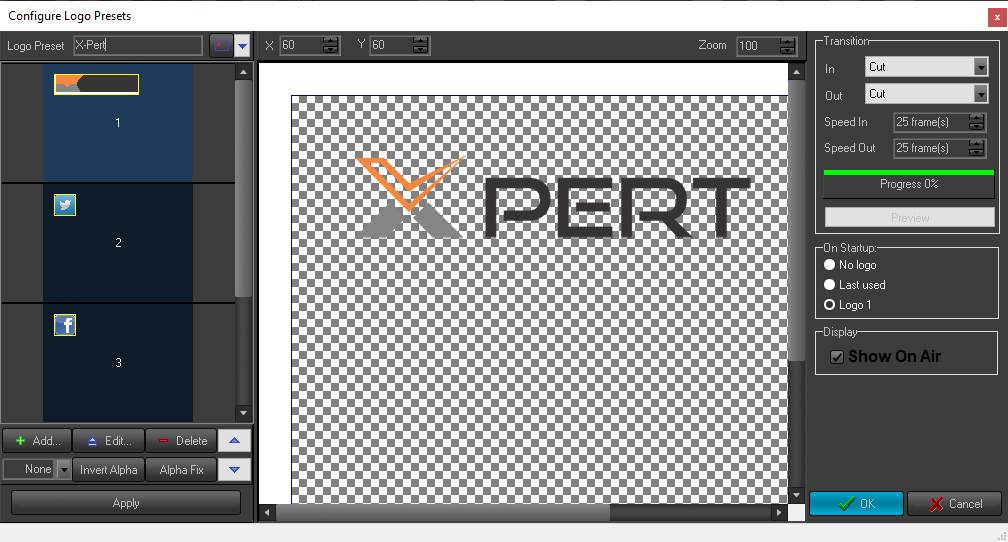Close the Configure Logo Presets dialog
1008x542 pixels.
click(x=997, y=17)
